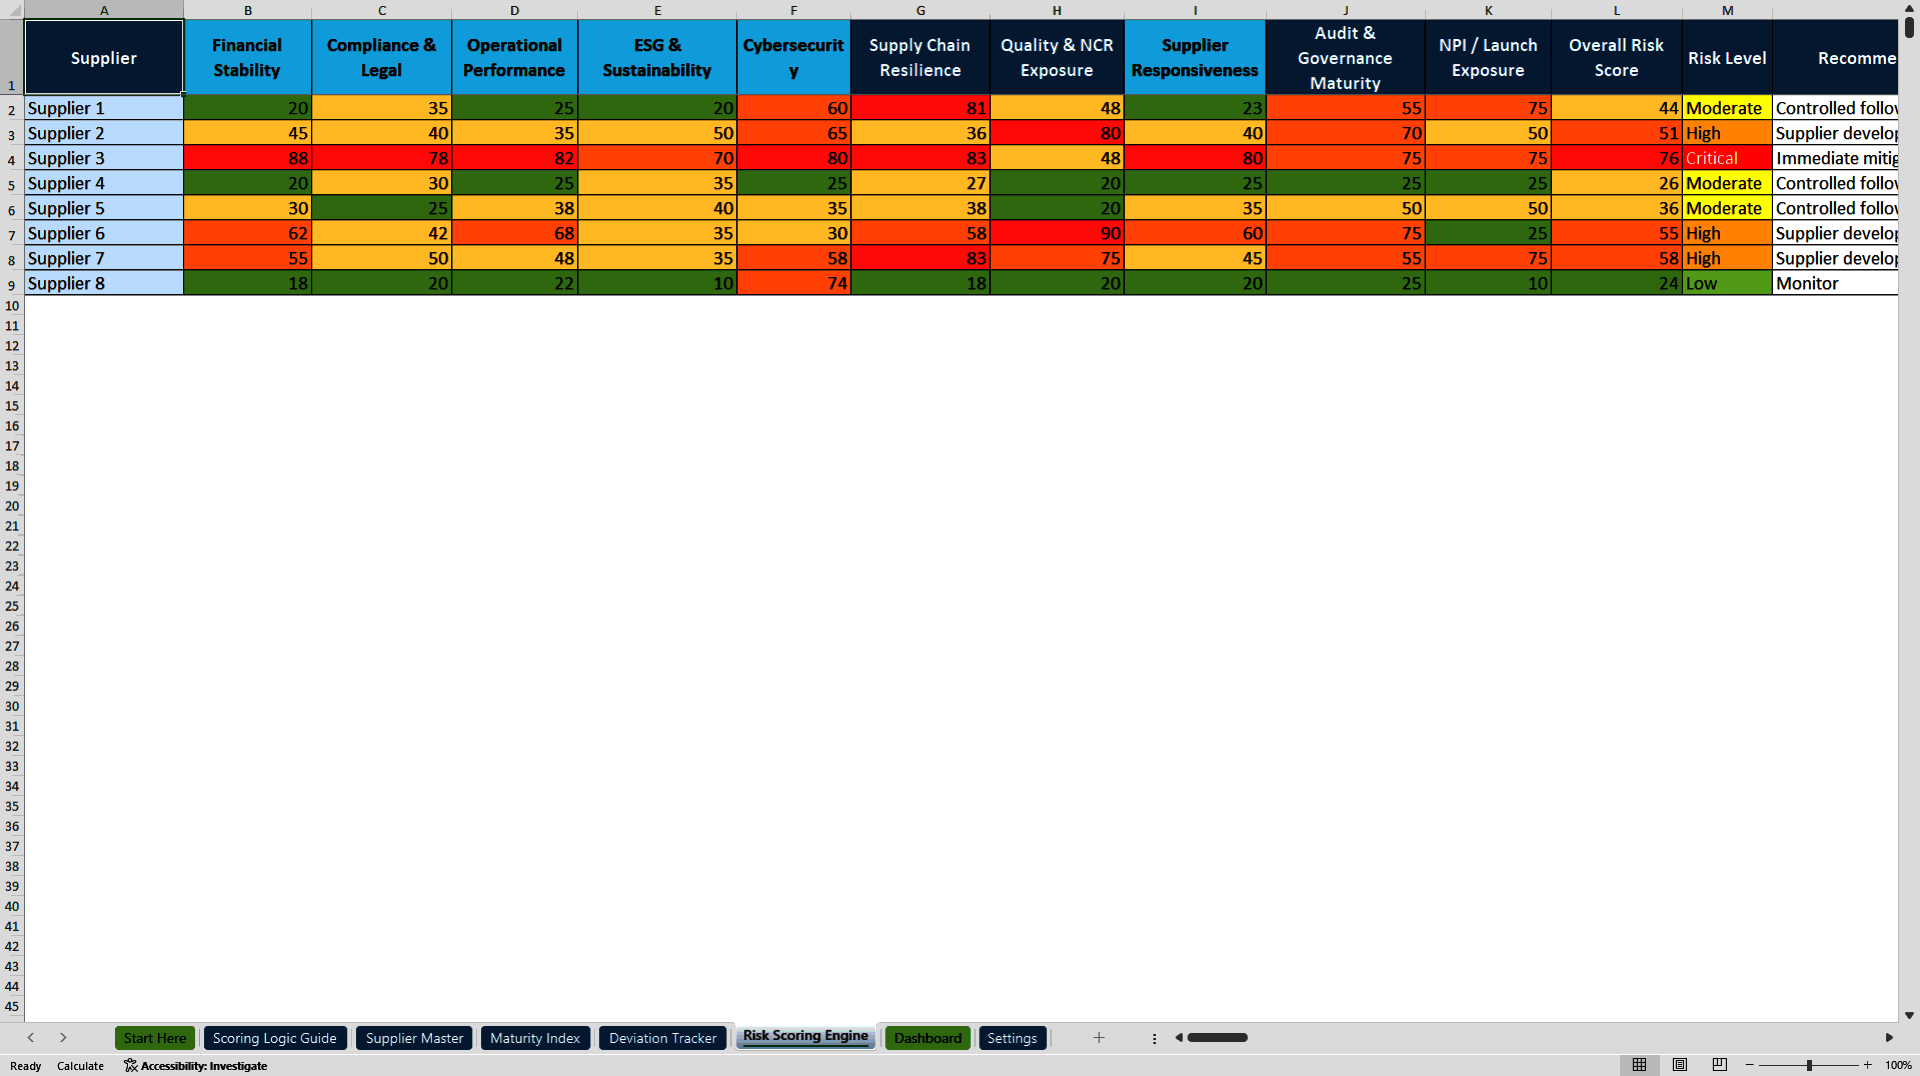Open sheet tab options three-dot handle
Image resolution: width=1920 pixels, height=1076 pixels.
click(1154, 1039)
